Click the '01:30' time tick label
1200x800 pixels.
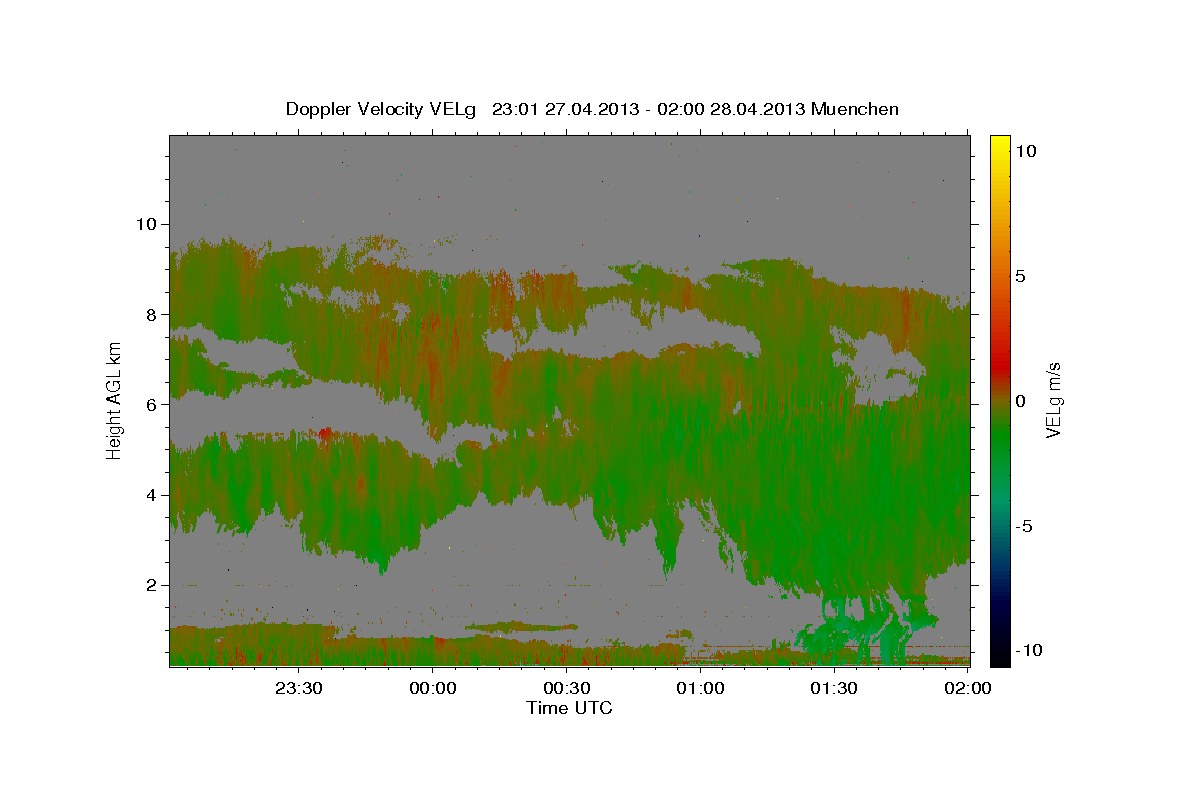(x=834, y=688)
